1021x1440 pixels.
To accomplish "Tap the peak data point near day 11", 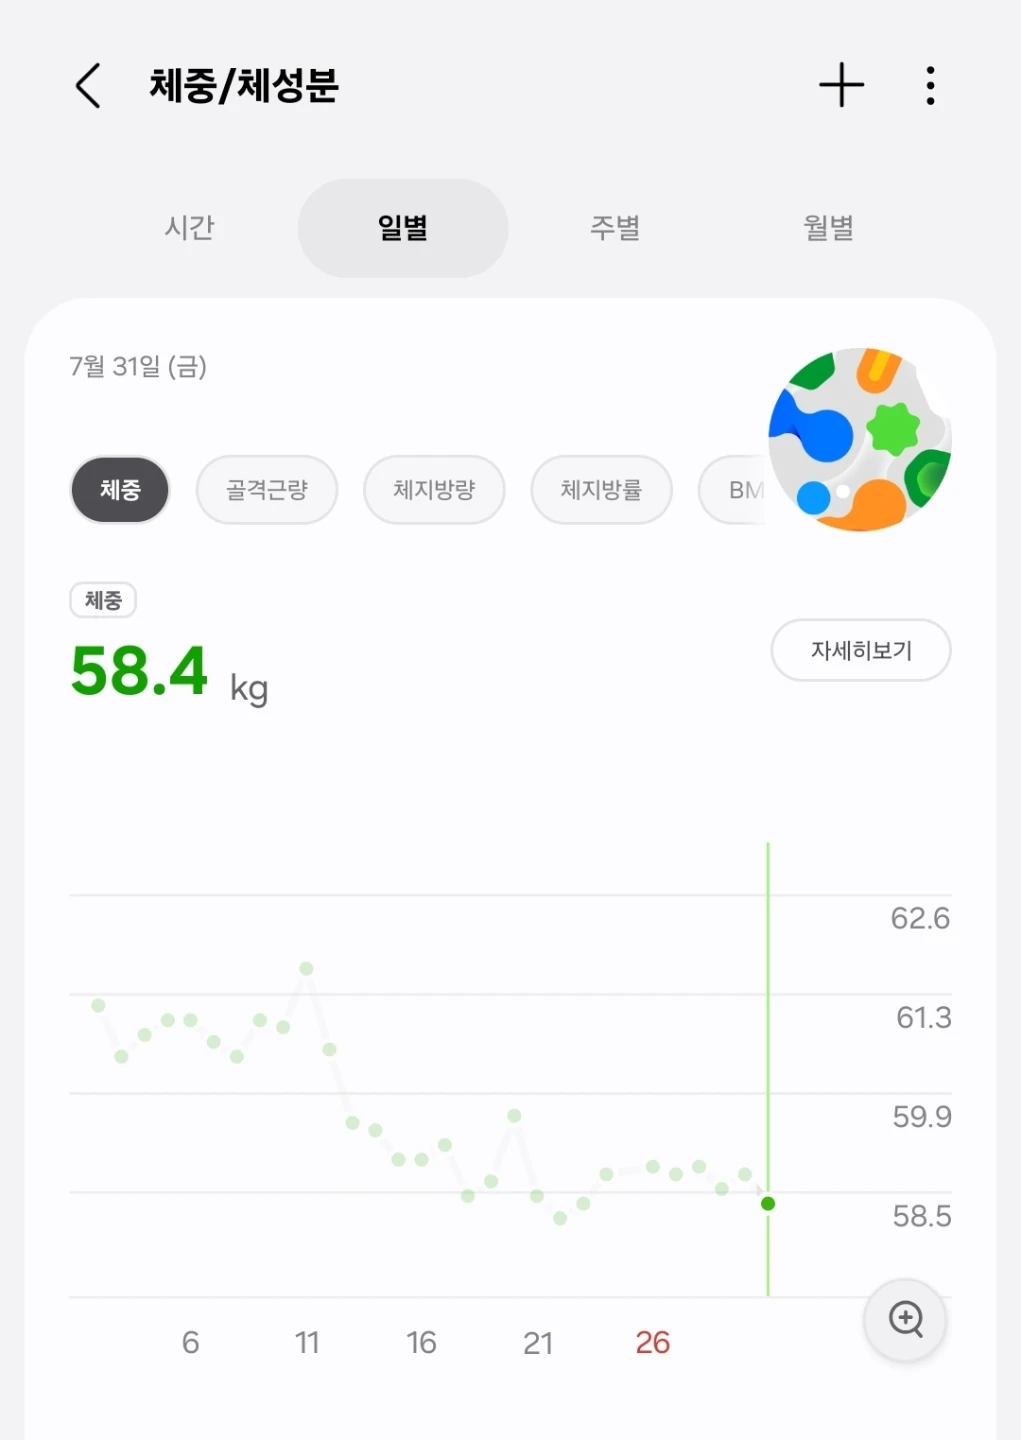I will point(306,968).
